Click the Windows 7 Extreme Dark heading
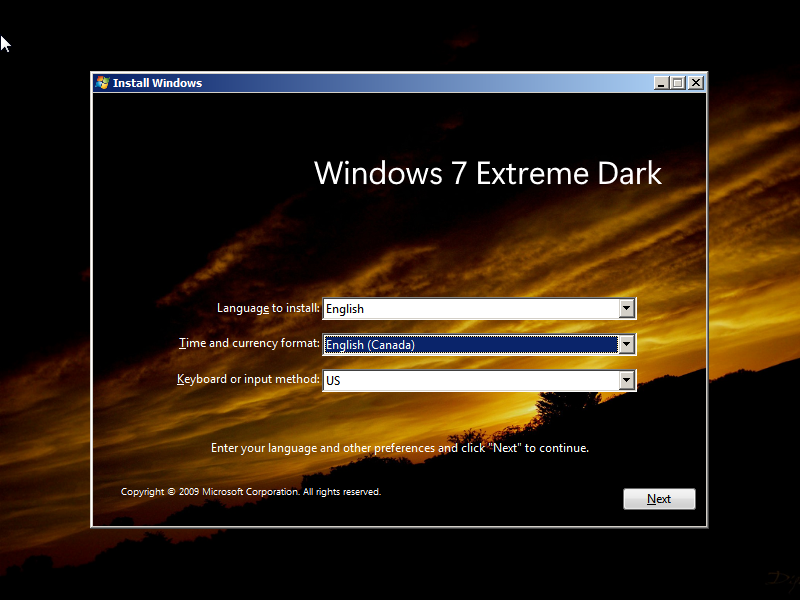Screen dimensions: 800x600 (x=488, y=173)
